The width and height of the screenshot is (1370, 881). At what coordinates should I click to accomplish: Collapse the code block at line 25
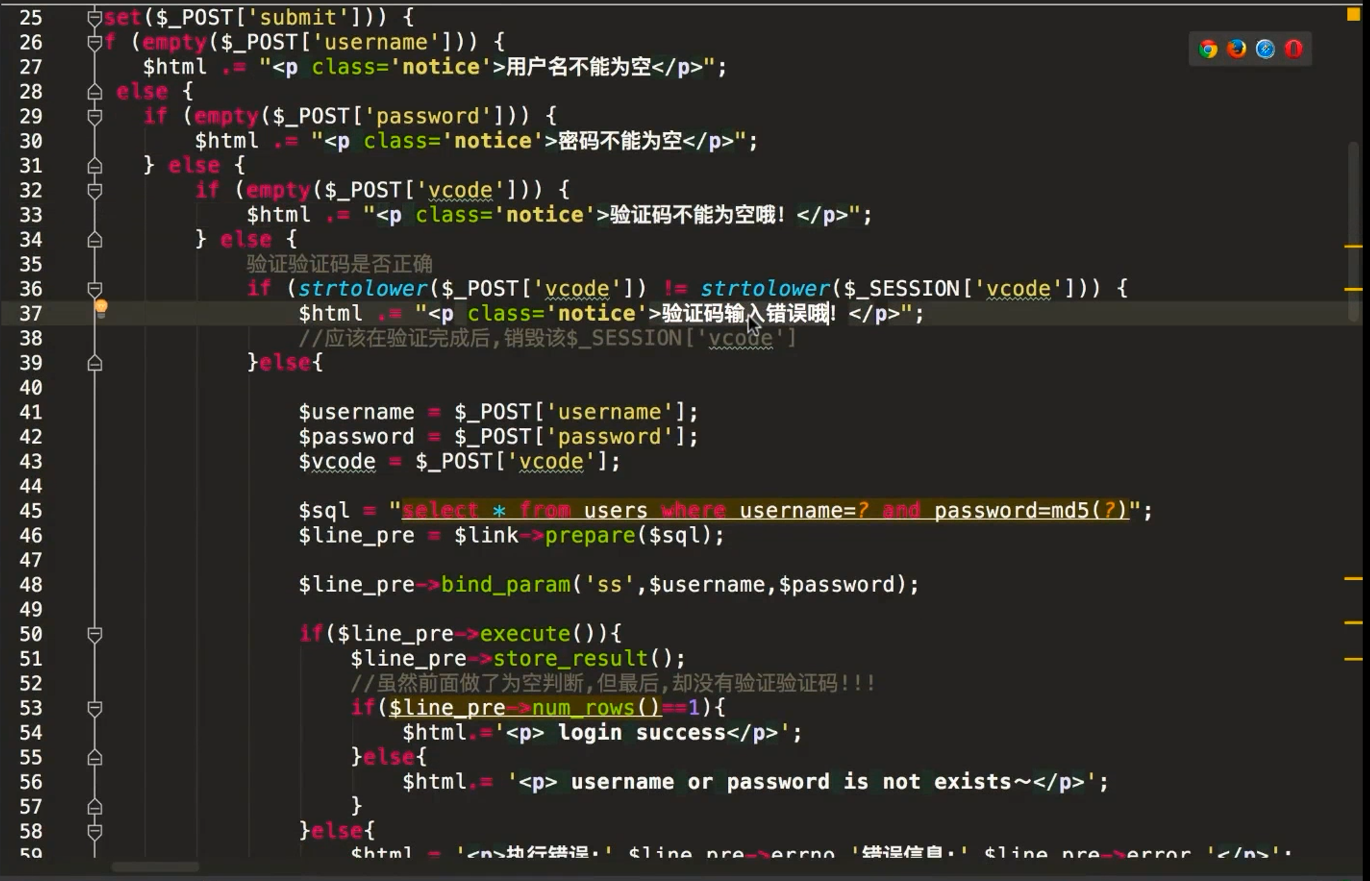coord(95,18)
